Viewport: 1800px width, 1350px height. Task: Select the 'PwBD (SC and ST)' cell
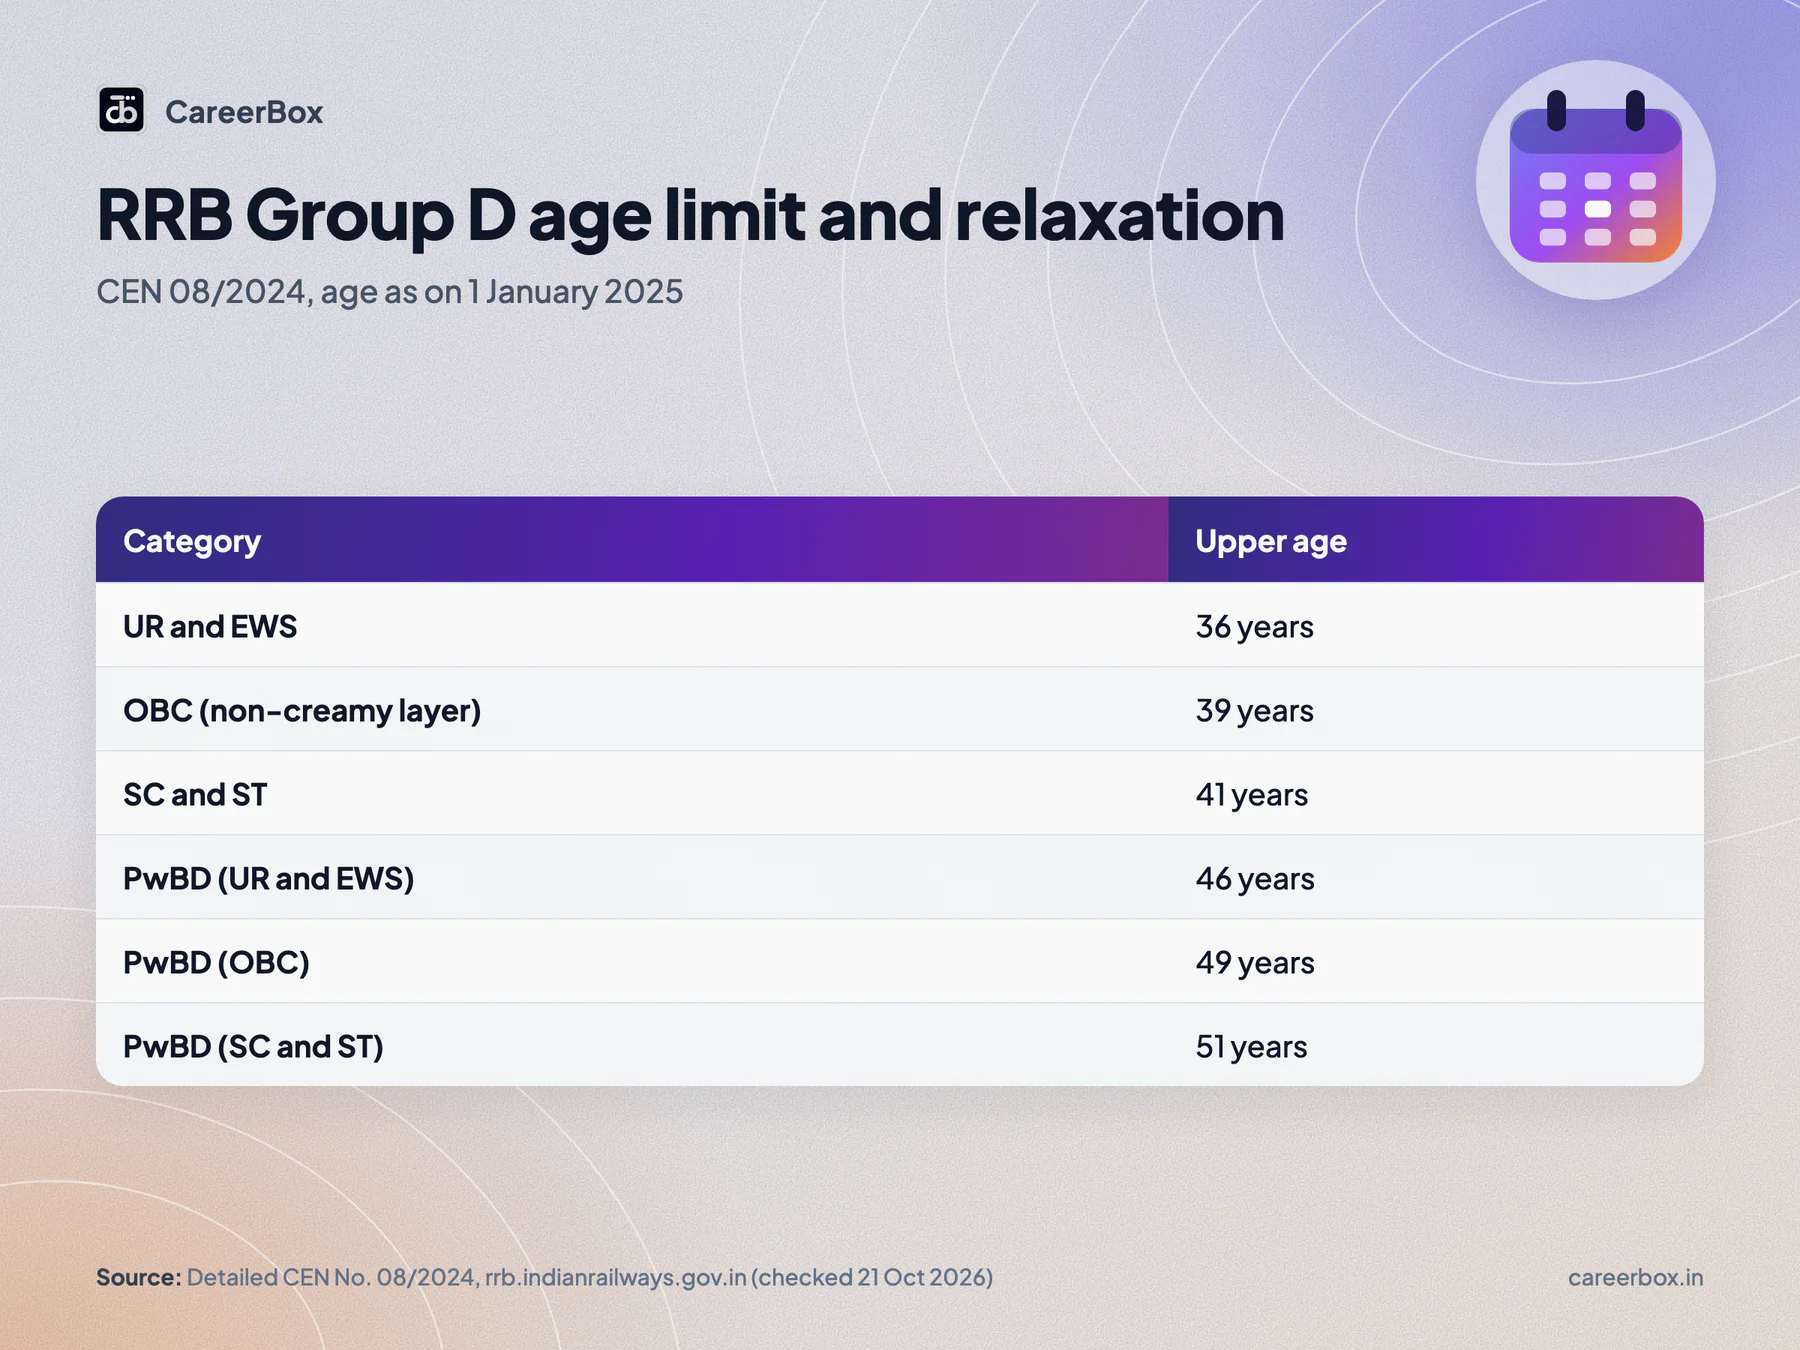[x=632, y=1046]
